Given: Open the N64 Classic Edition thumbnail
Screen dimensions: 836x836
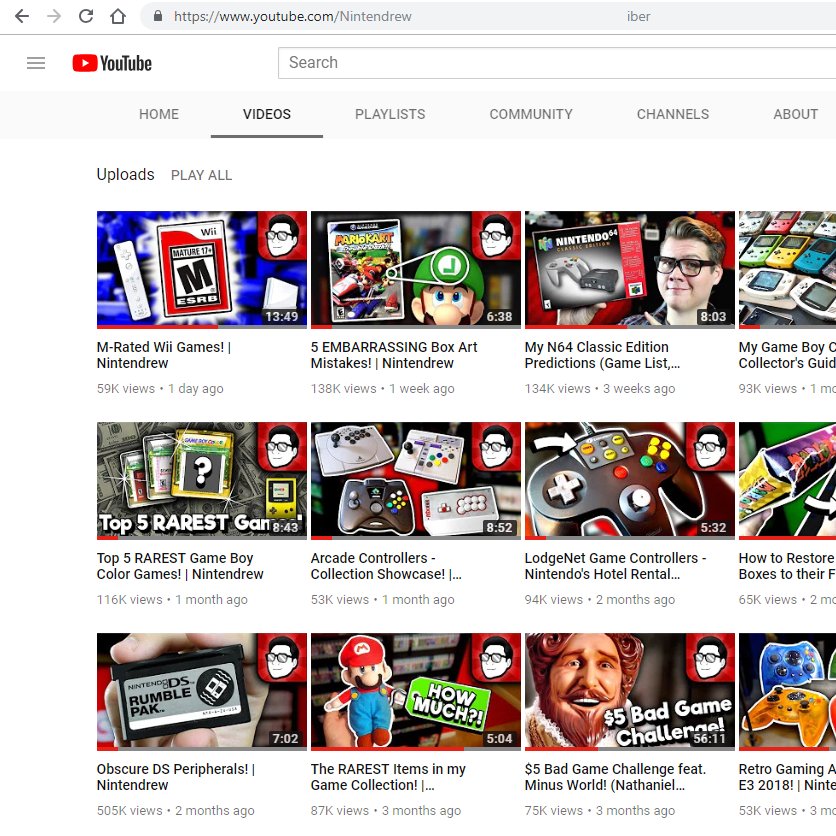Looking at the screenshot, I should (630, 270).
